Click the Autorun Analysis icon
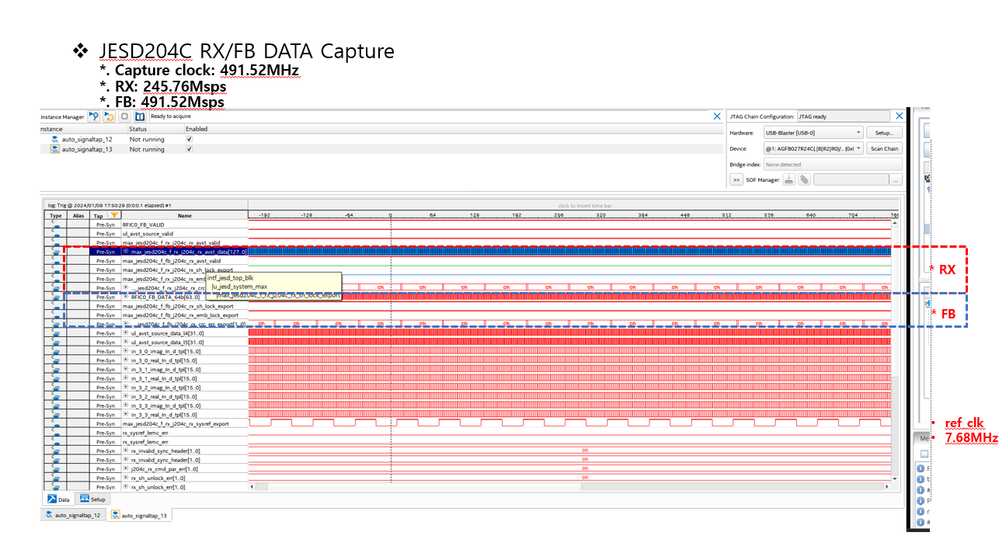Viewport: 999px width, 539px height. coord(110,116)
